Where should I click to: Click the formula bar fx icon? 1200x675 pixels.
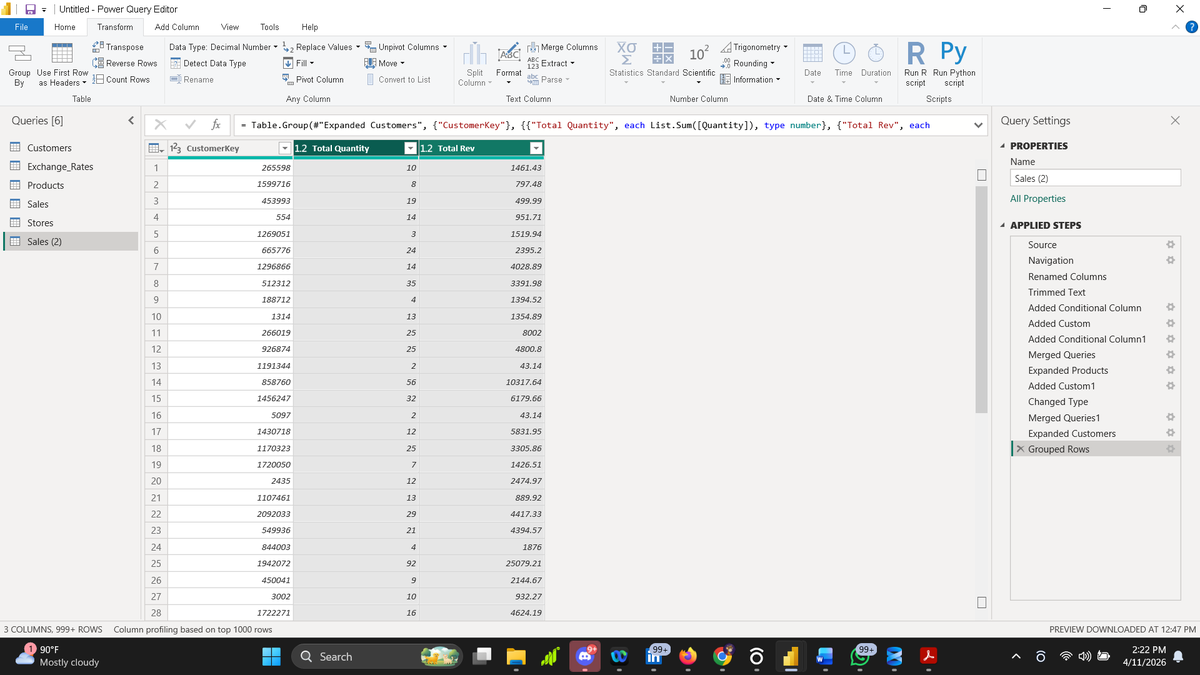(216, 125)
